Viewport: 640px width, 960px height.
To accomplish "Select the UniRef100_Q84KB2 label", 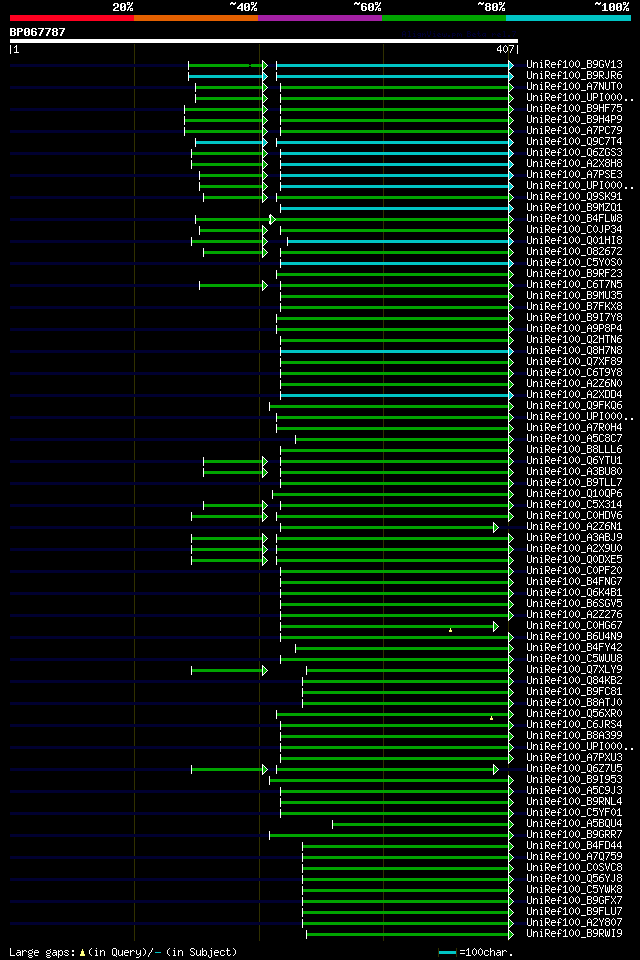I will (574, 681).
